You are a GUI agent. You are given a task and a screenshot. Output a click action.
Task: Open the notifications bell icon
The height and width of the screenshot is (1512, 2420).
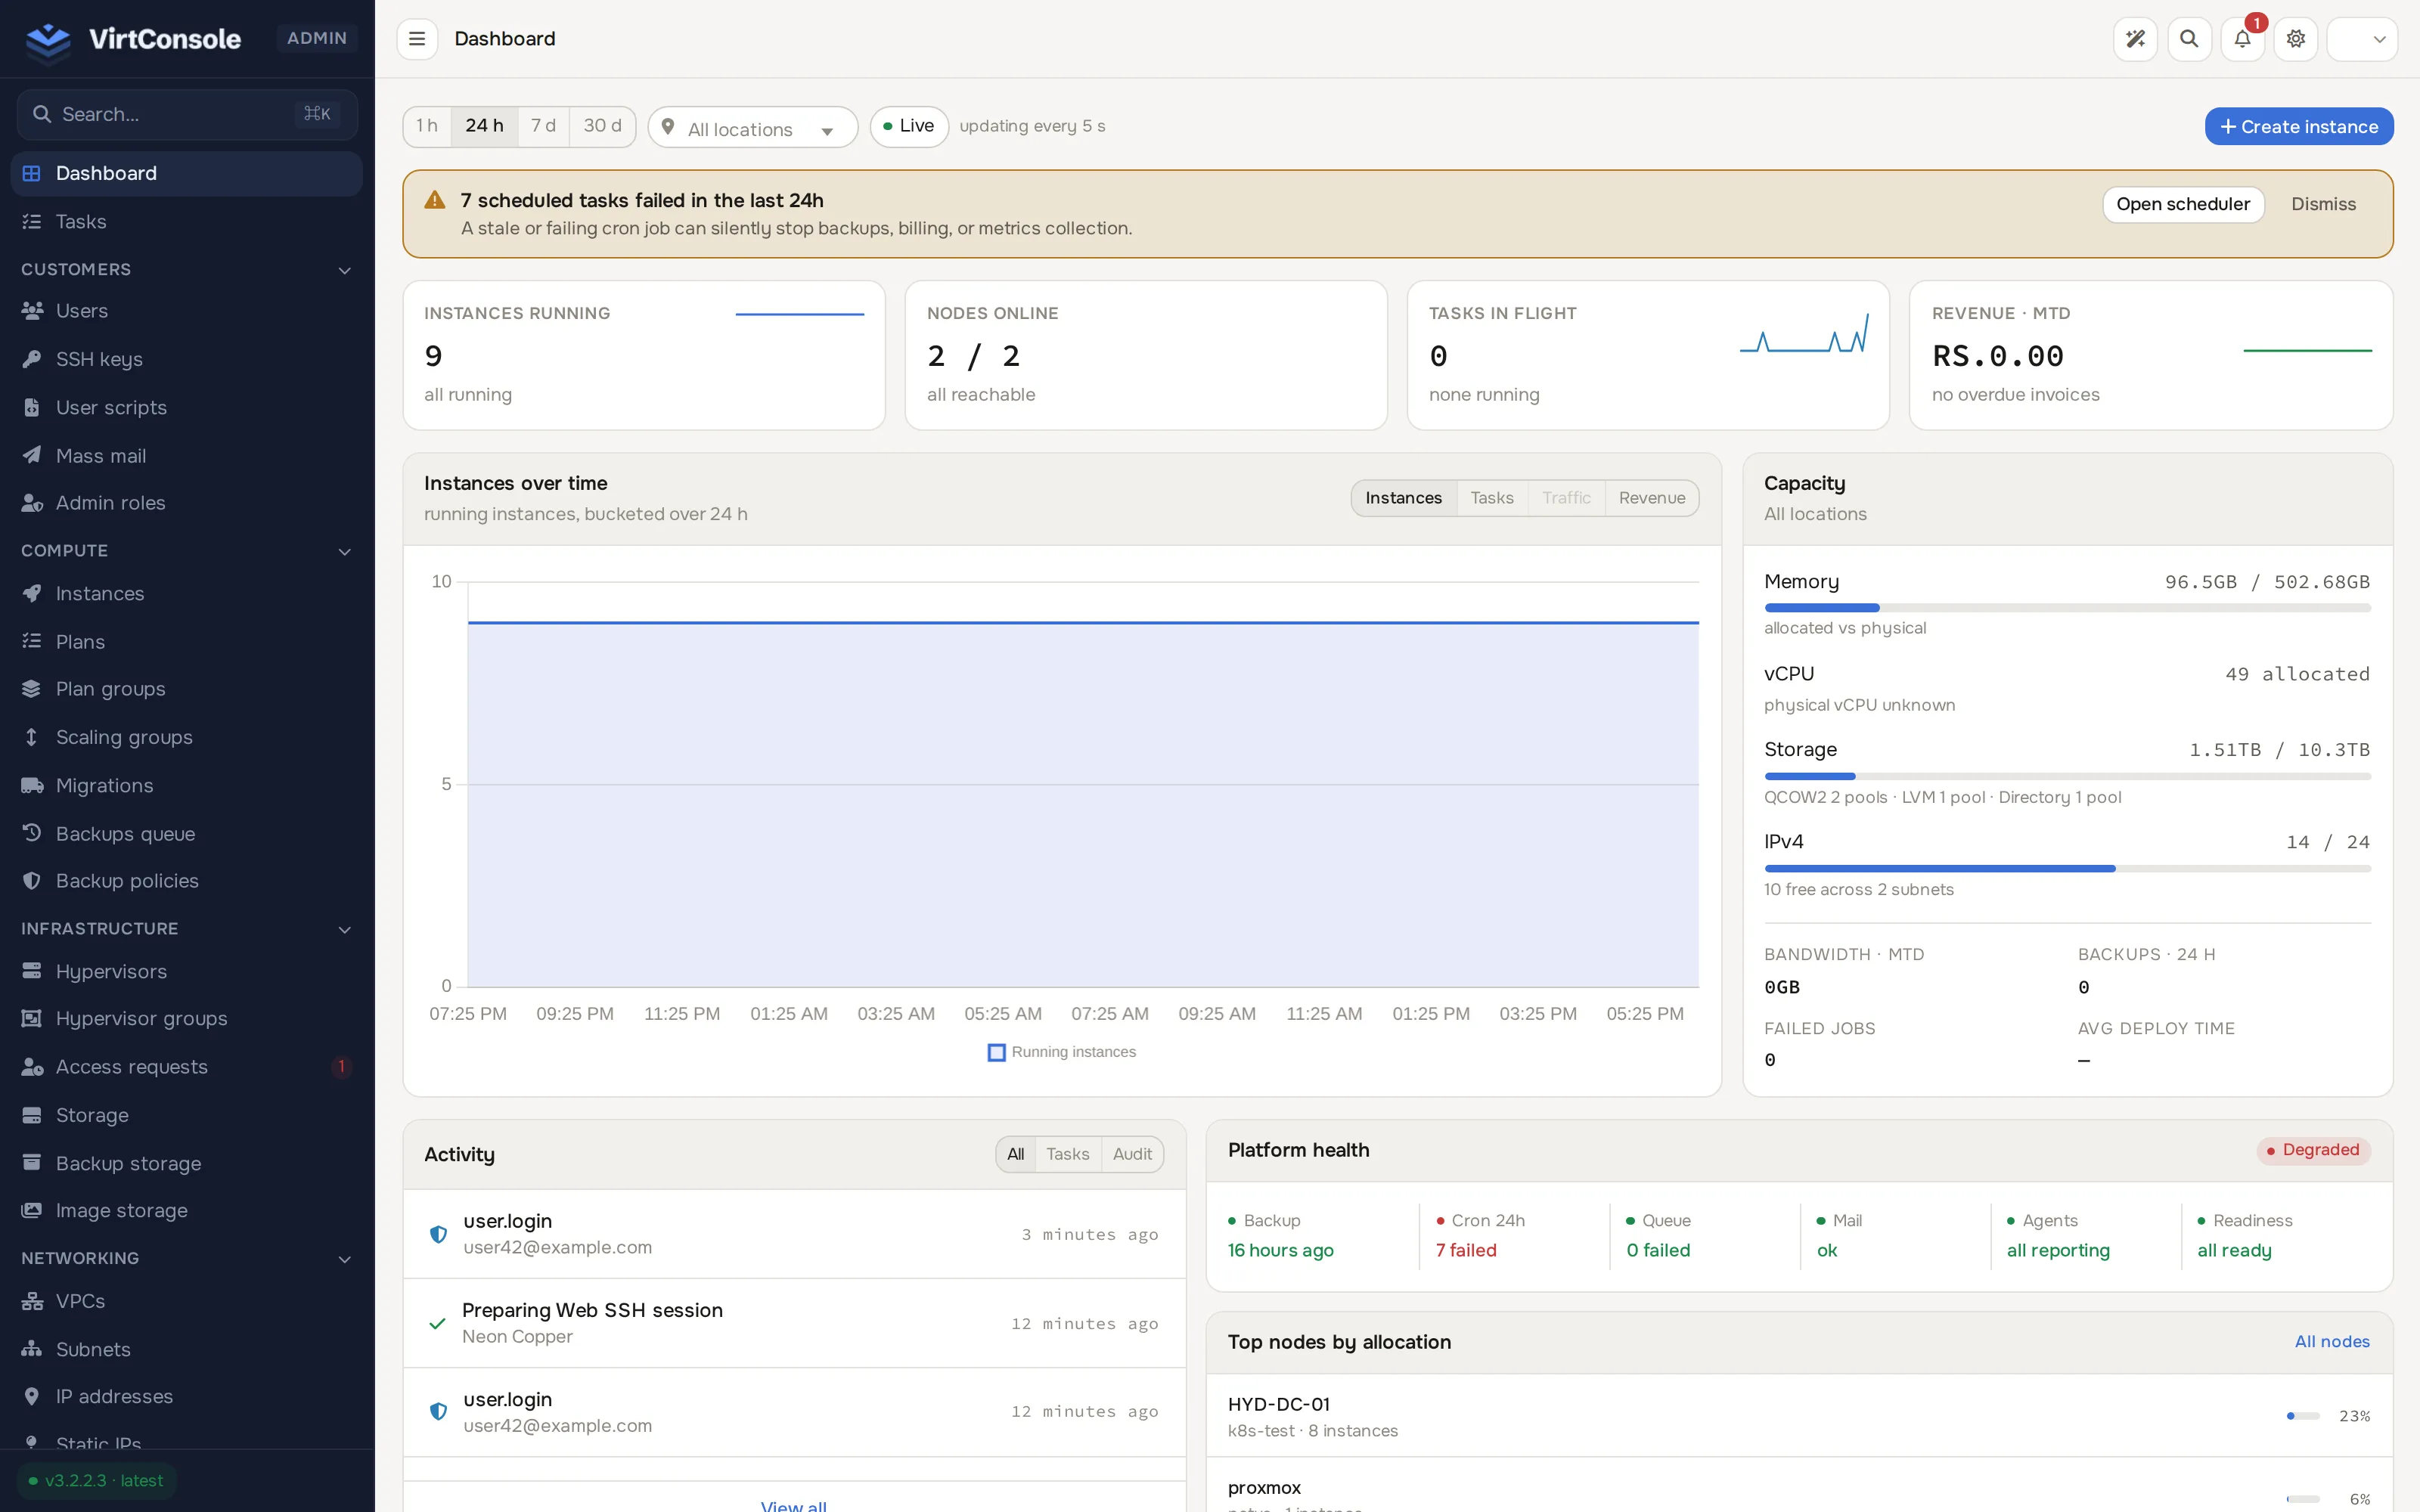tap(2242, 39)
